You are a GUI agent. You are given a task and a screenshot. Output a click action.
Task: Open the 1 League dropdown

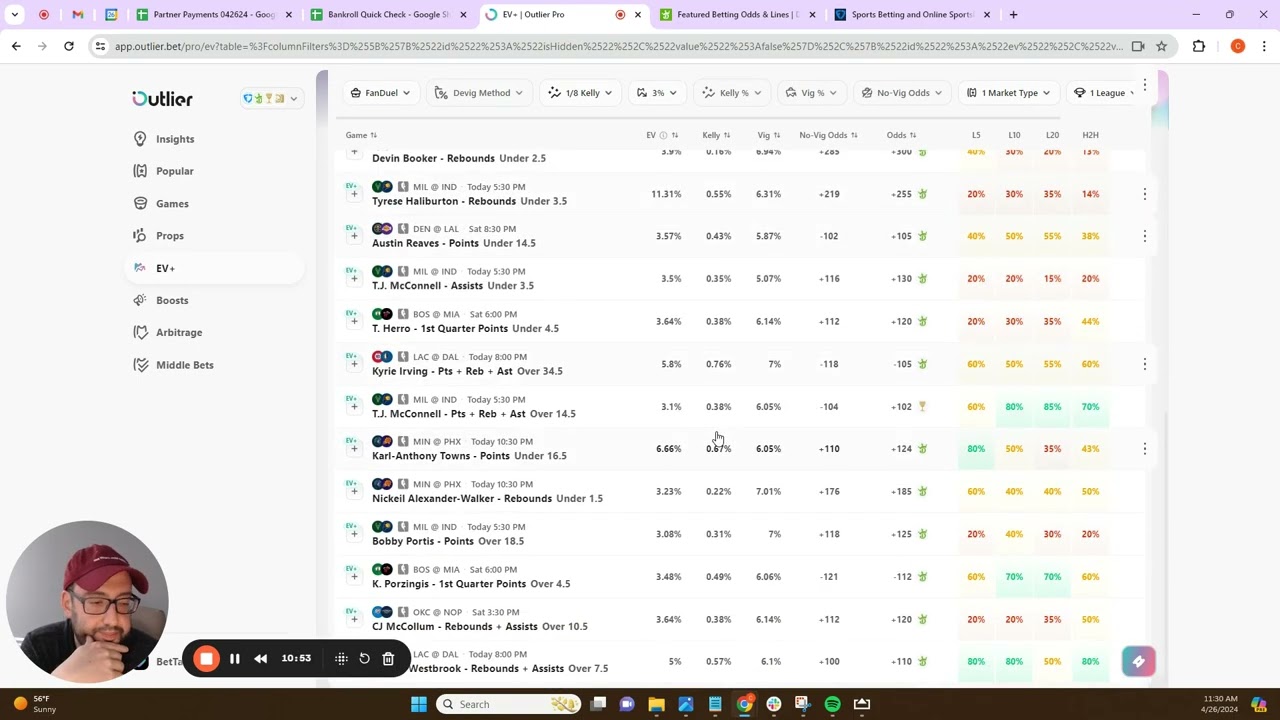coord(1102,93)
